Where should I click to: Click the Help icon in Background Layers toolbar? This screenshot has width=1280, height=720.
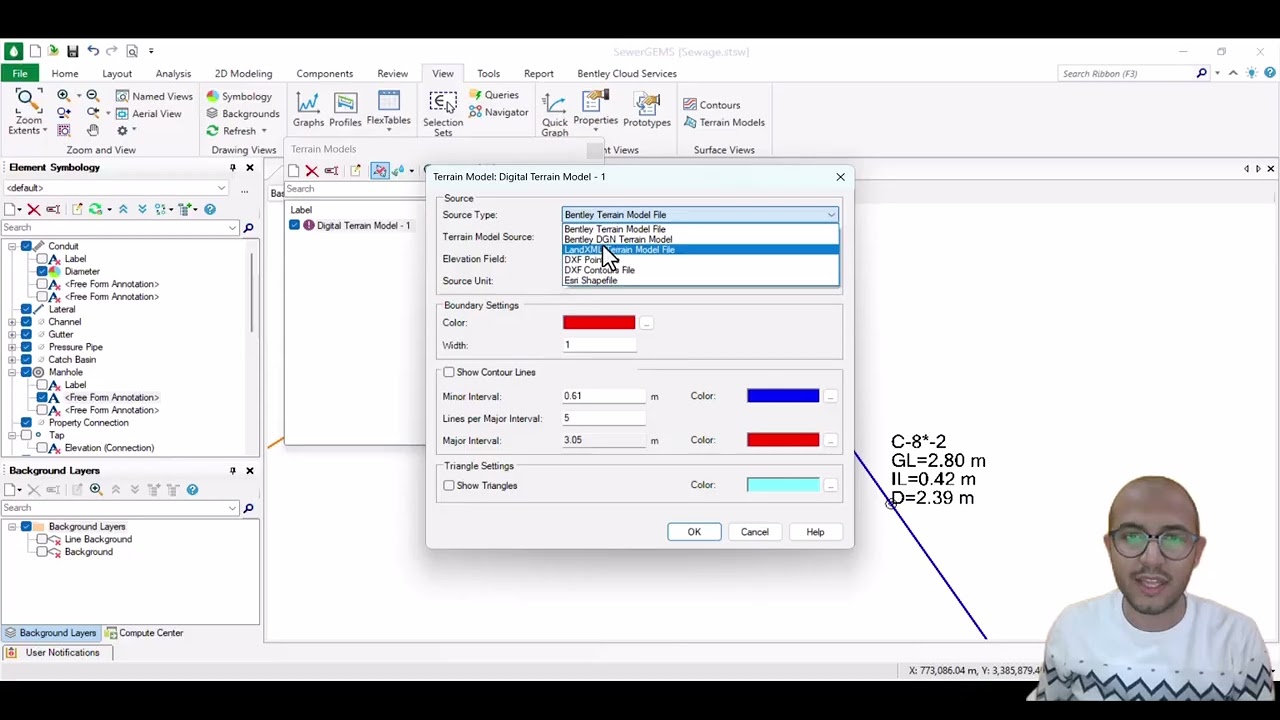(x=192, y=489)
